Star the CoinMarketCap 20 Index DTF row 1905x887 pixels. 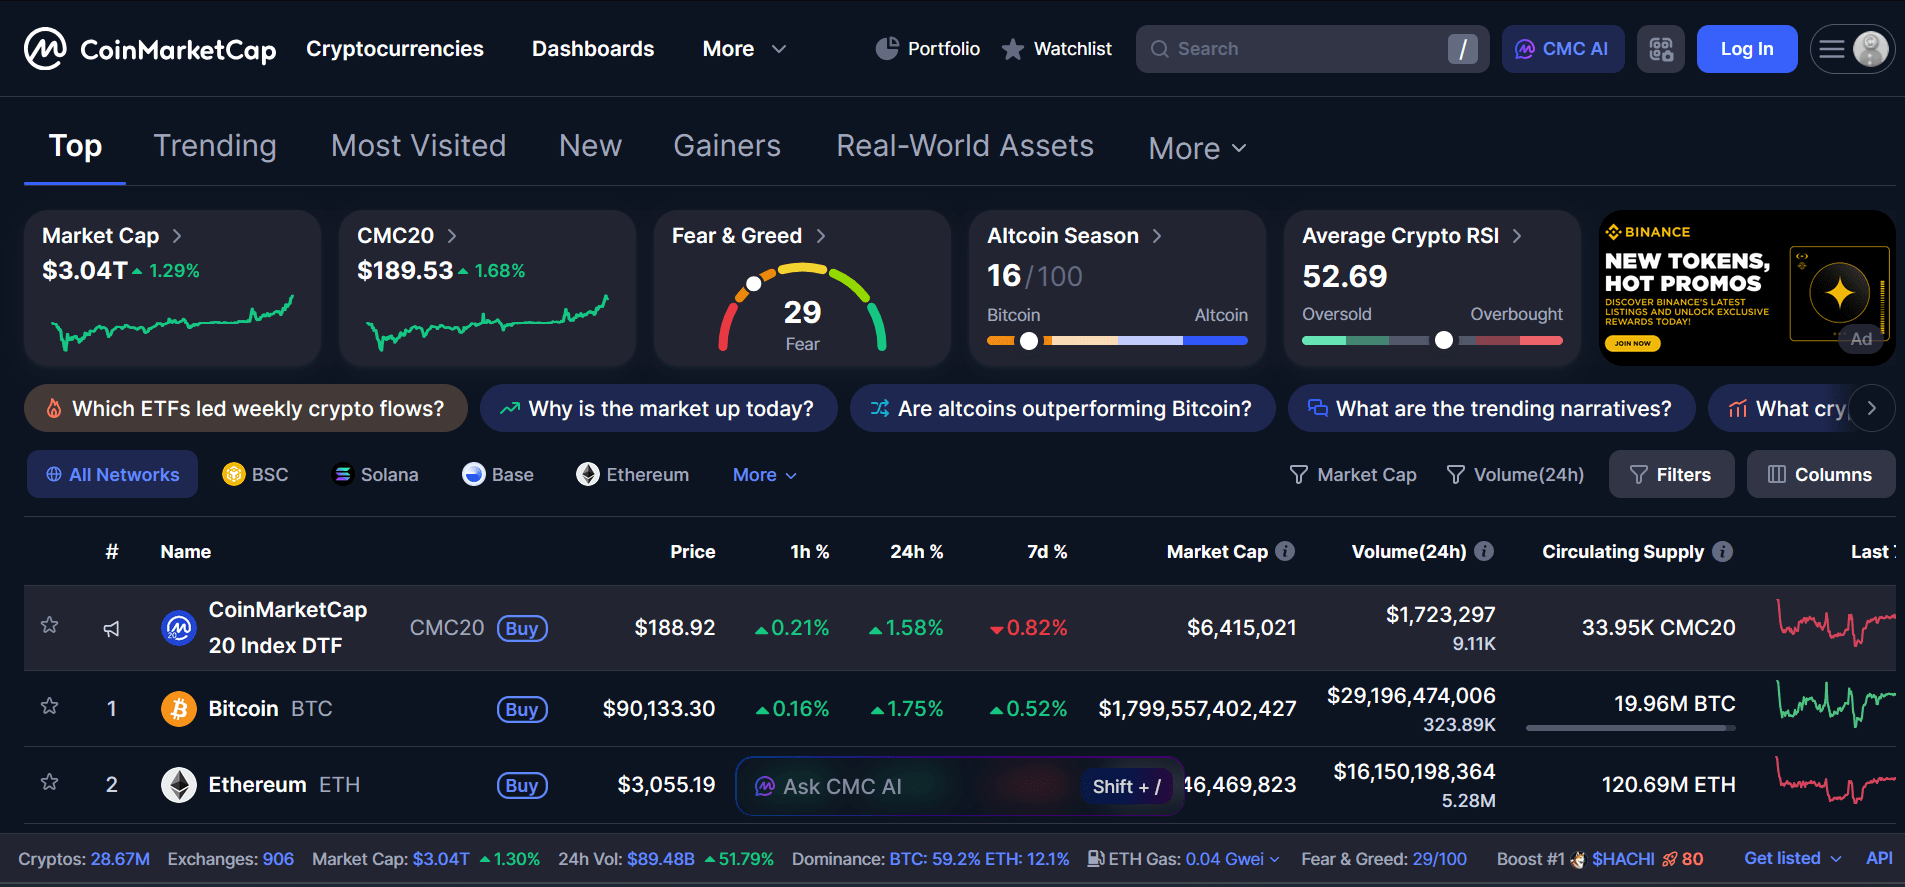click(x=49, y=626)
